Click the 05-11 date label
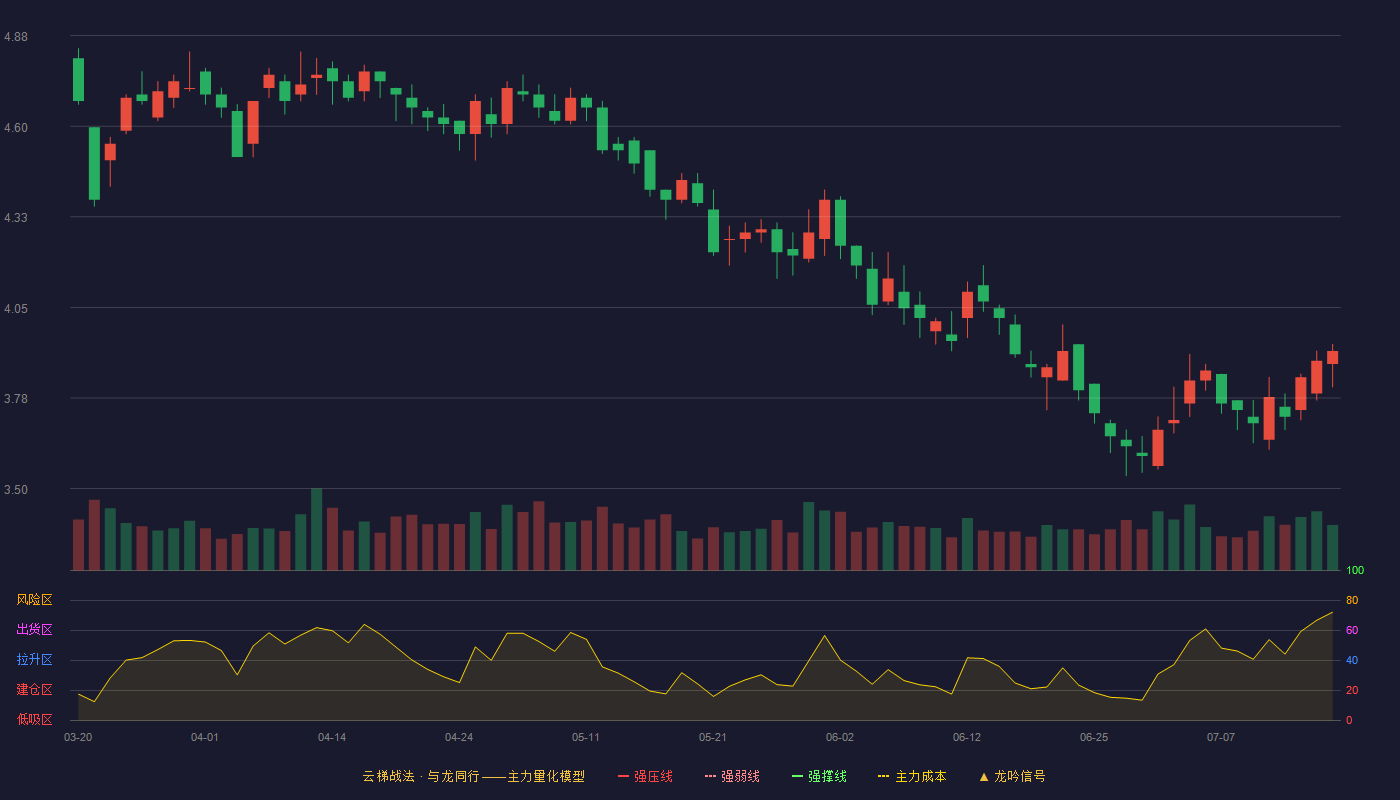The height and width of the screenshot is (800, 1400). click(586, 737)
